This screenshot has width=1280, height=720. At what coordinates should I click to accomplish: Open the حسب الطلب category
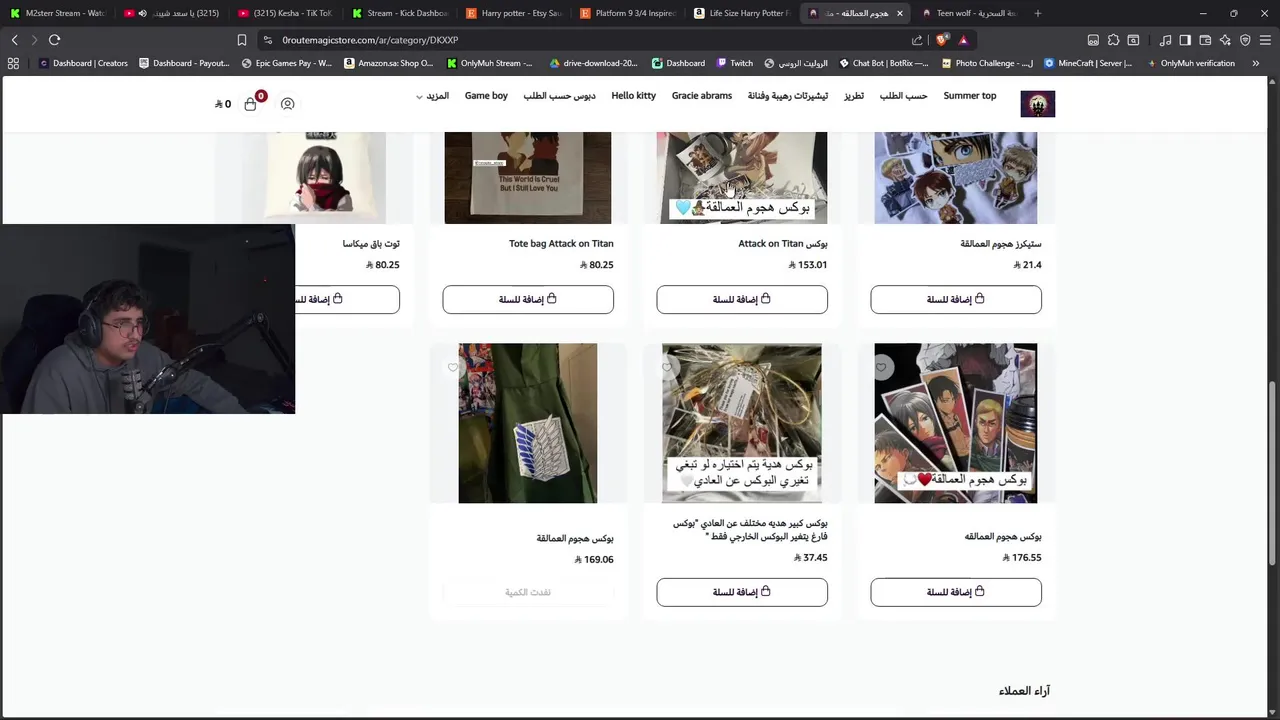pos(904,96)
